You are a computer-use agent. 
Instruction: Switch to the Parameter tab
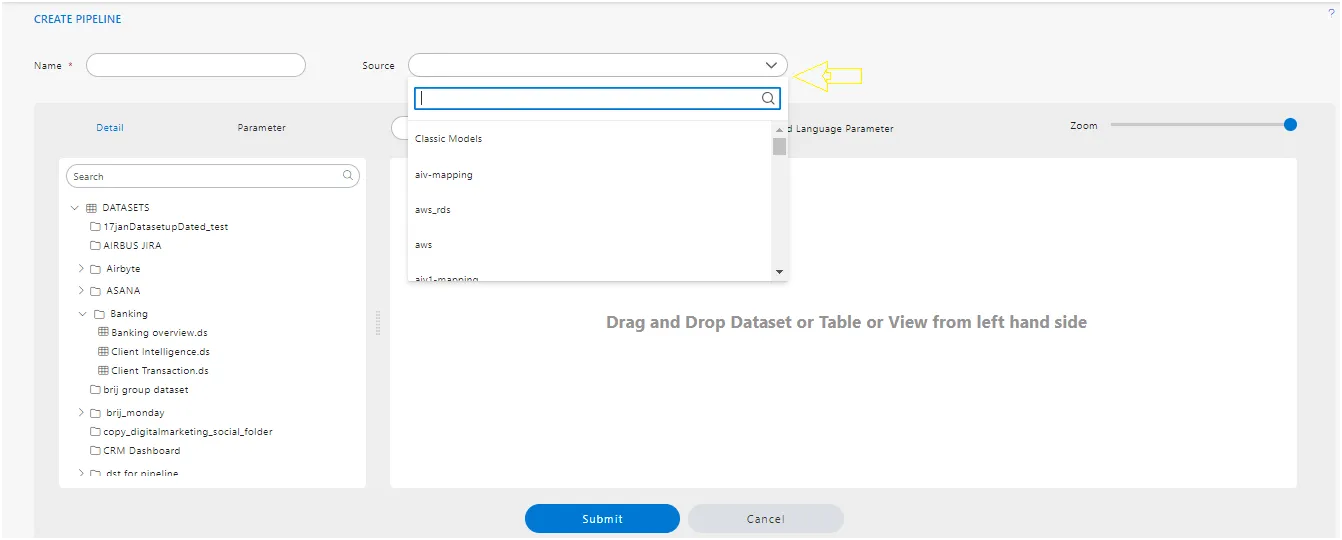262,128
